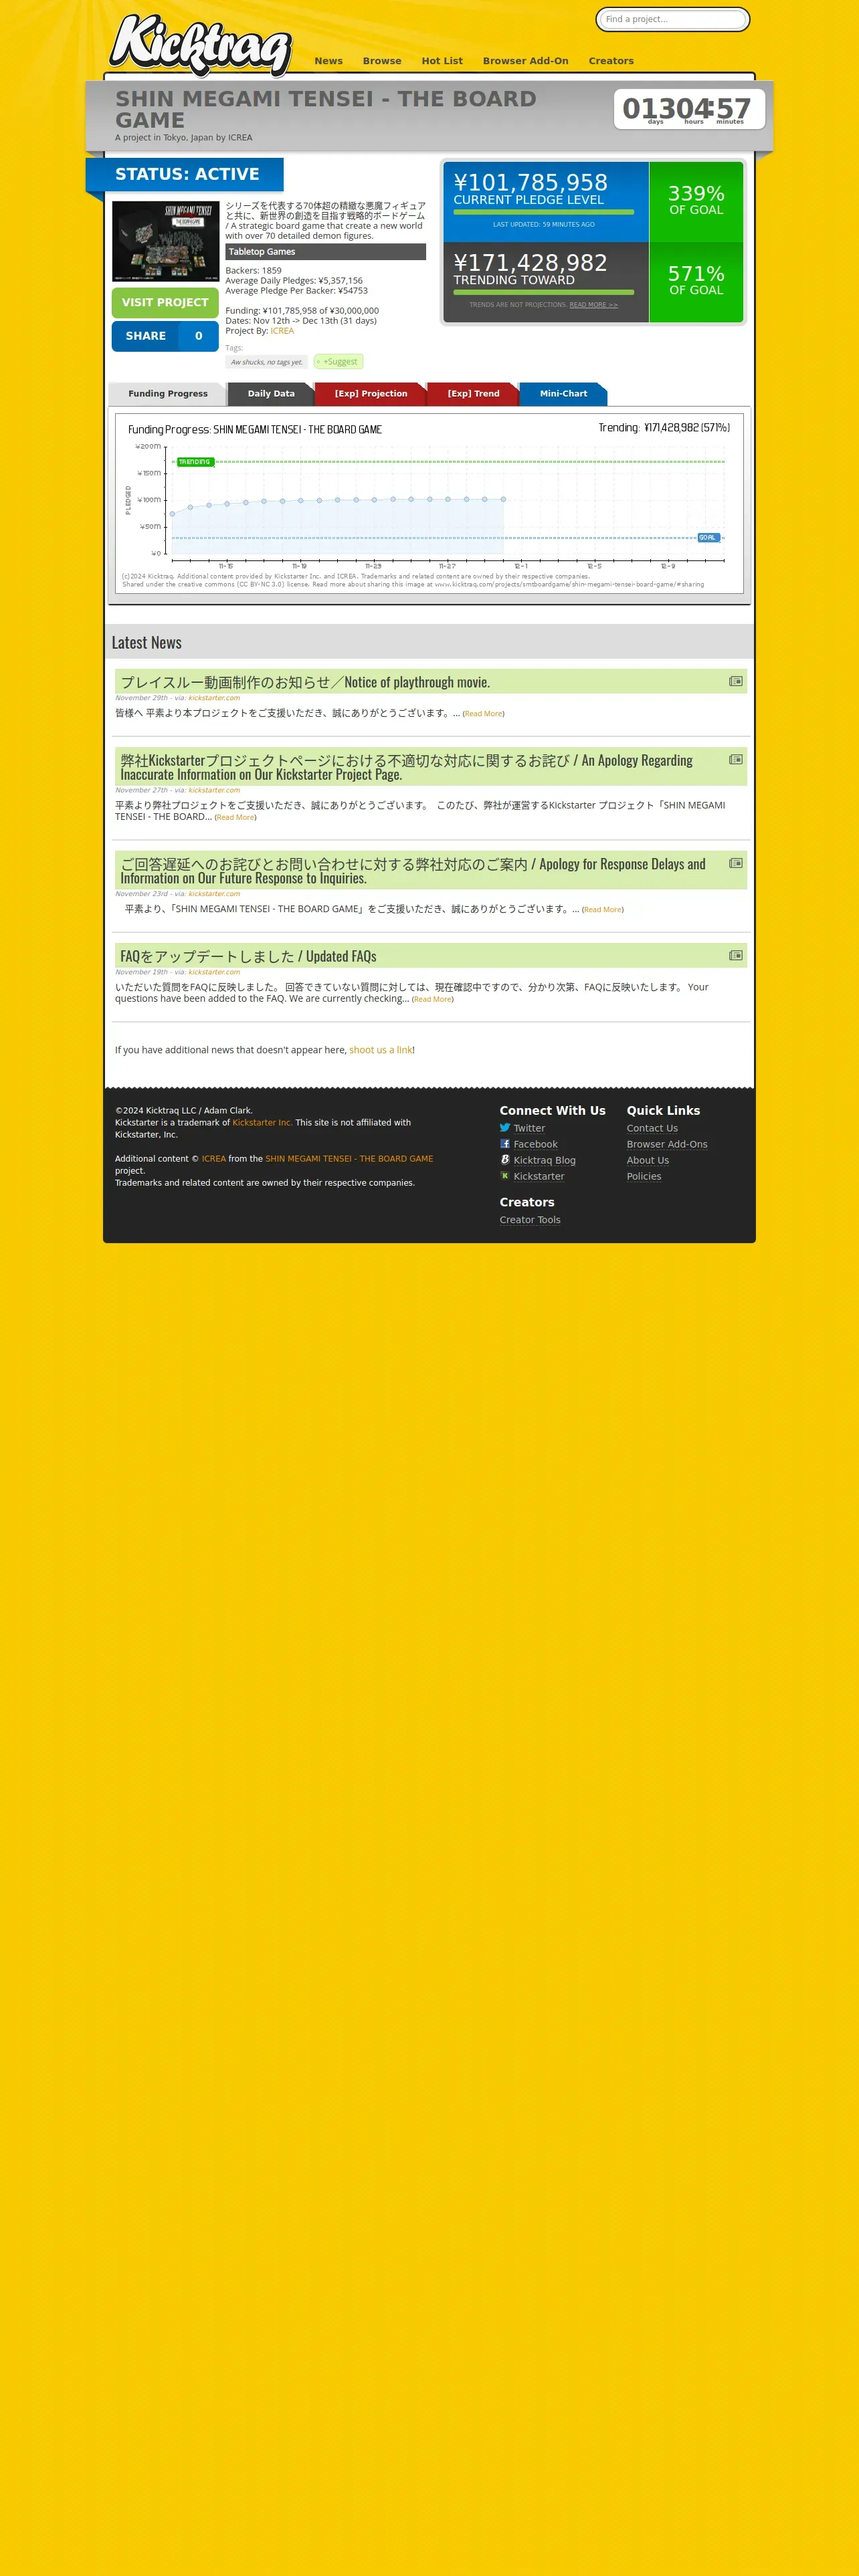
Task: Open the Kickstarter footer link
Action: pos(539,1176)
